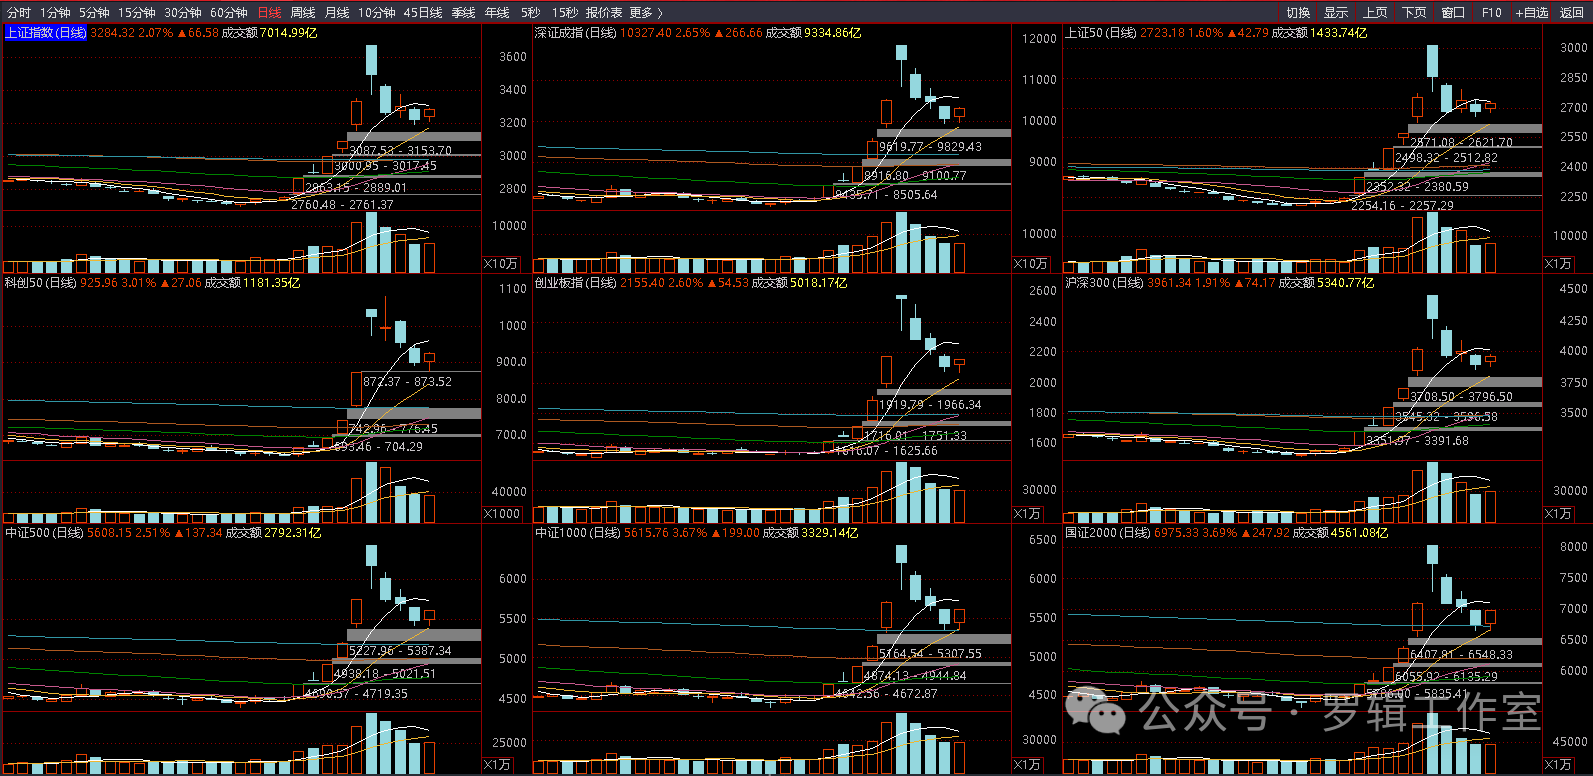Screen dimensions: 1593x776
Task: Switch to the 周线 weekly tab
Action: [x=303, y=12]
